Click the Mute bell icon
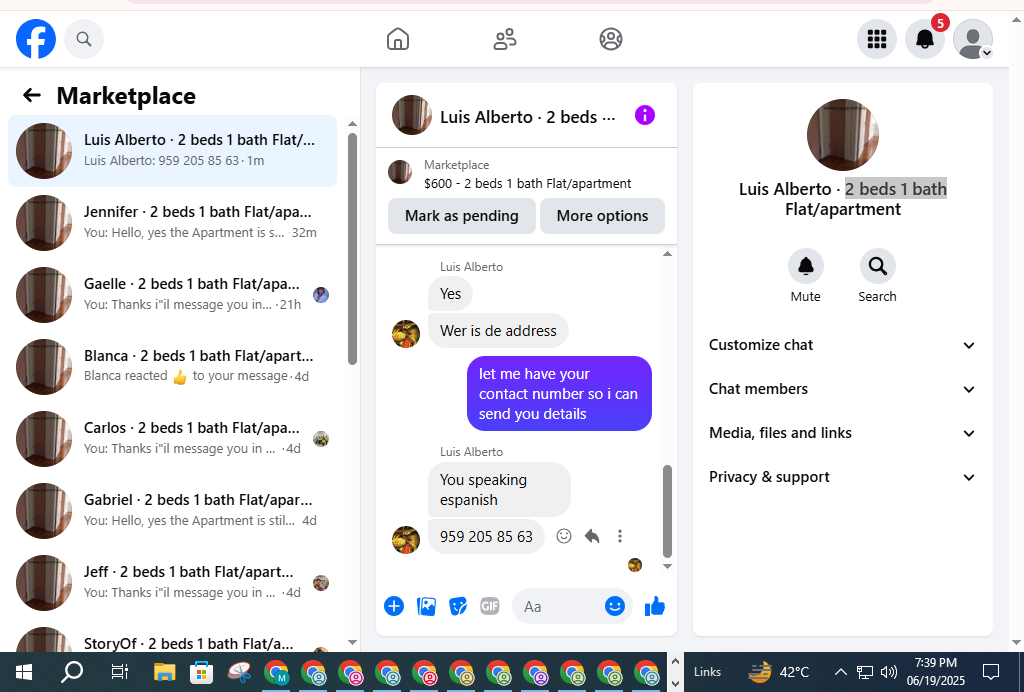1024x692 pixels. [x=805, y=266]
